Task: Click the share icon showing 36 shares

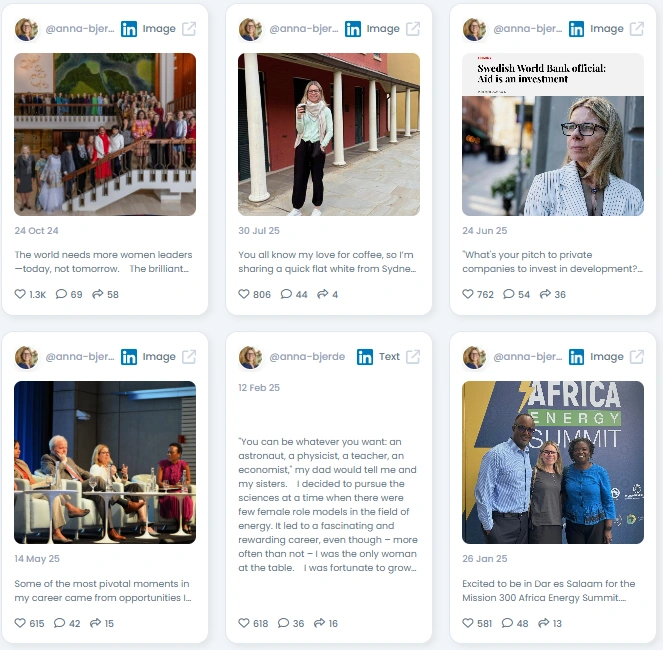Action: [545, 294]
